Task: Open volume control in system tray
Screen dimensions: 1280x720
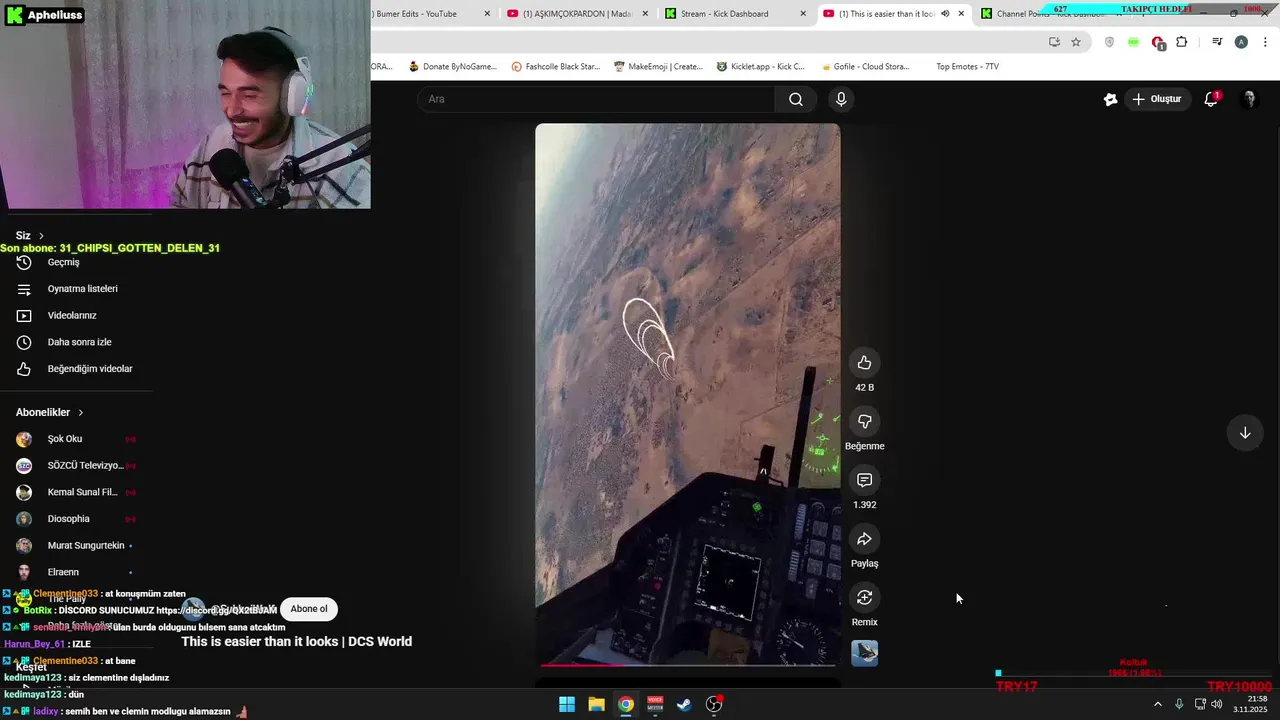Action: 1216,704
